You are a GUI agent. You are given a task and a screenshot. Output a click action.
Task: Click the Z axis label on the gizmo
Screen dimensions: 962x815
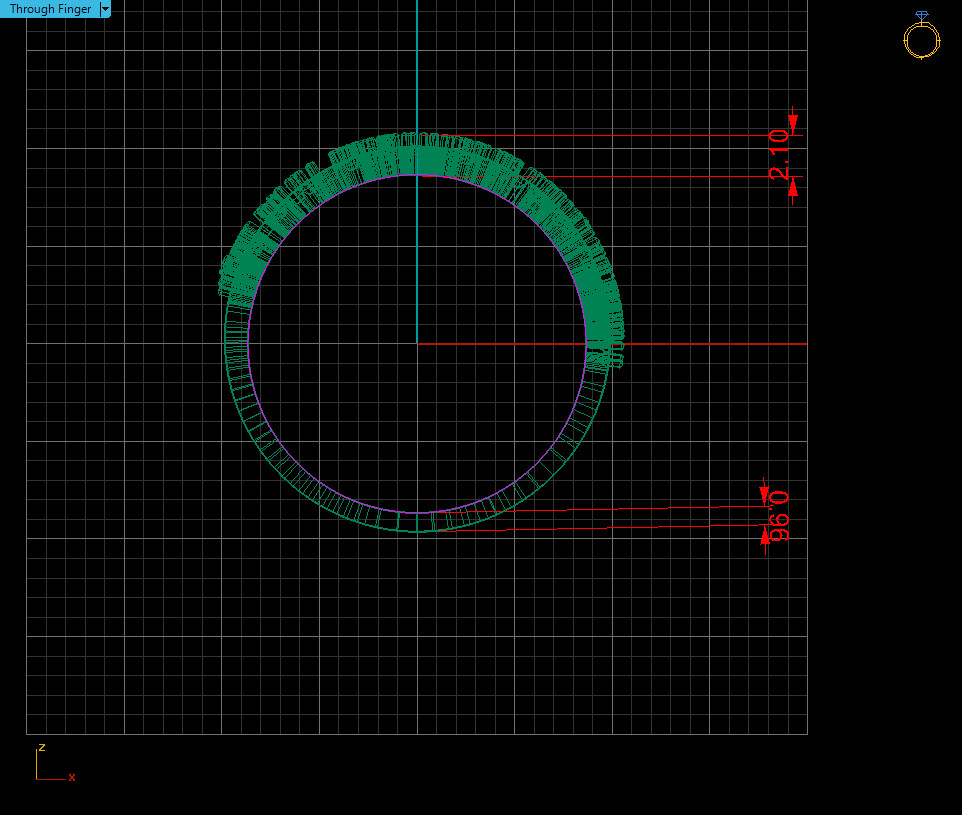(x=40, y=748)
